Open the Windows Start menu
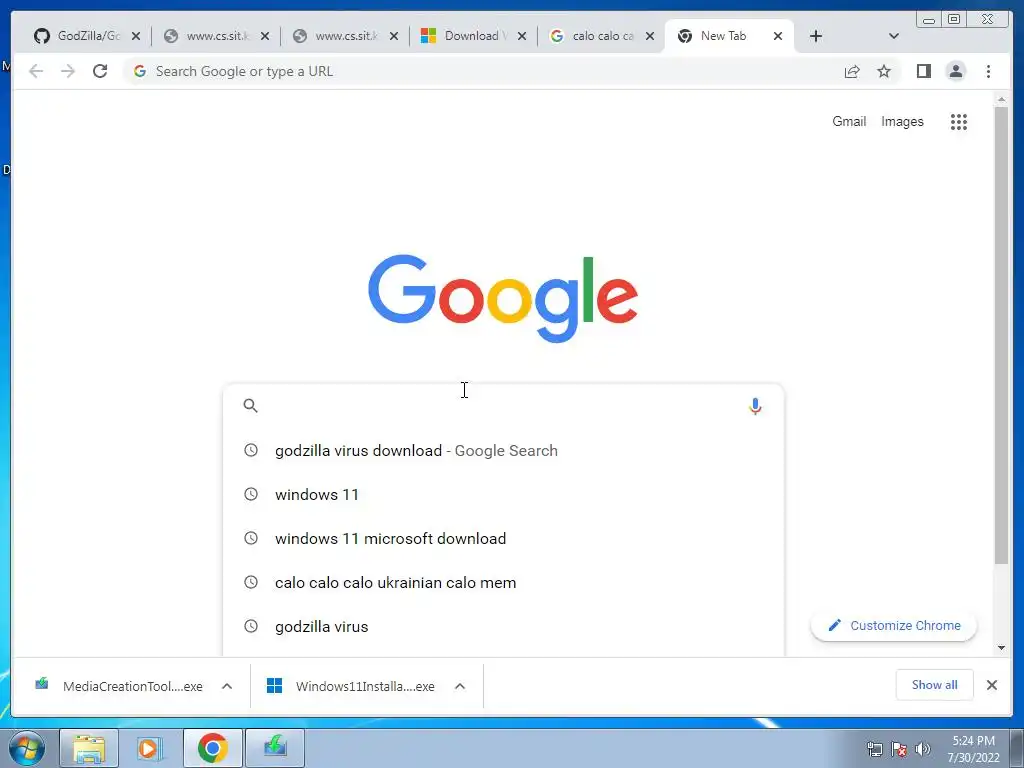This screenshot has width=1024, height=768. 27,748
